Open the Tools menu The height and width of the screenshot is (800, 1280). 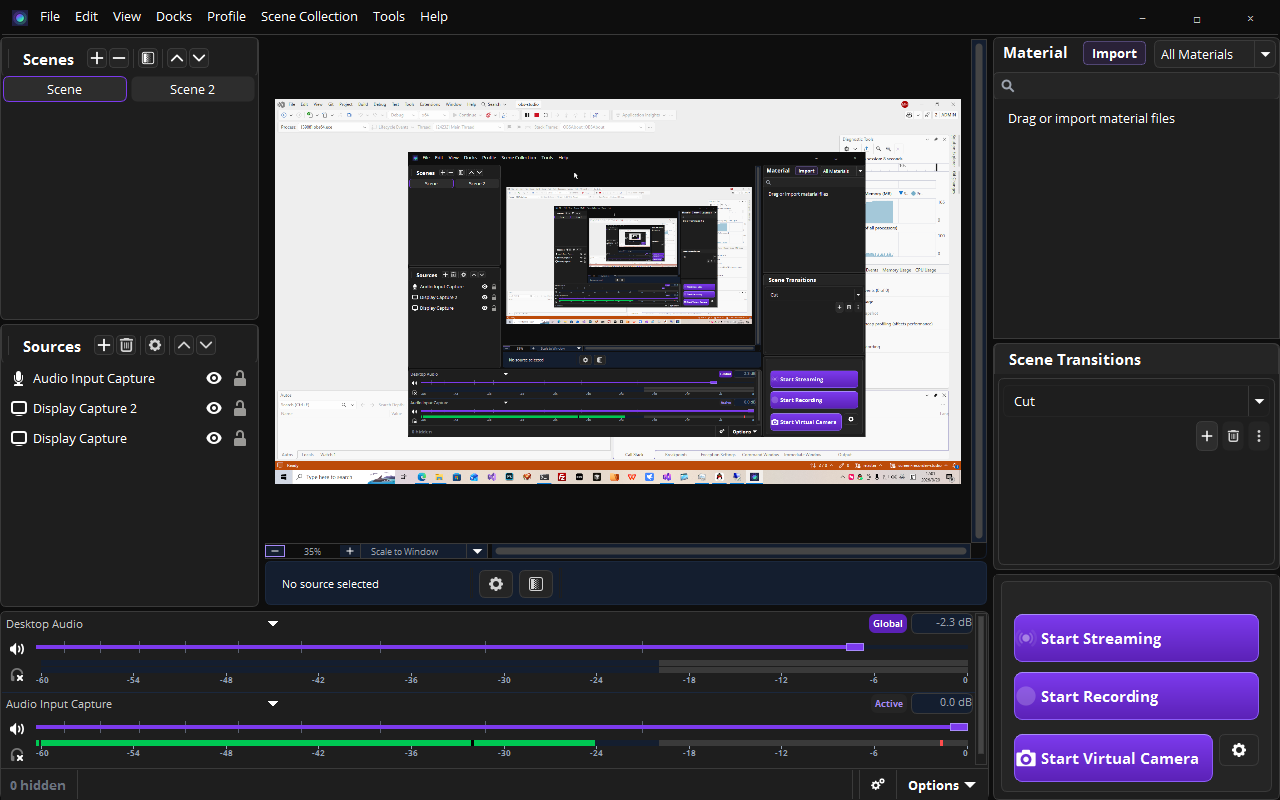click(x=389, y=17)
